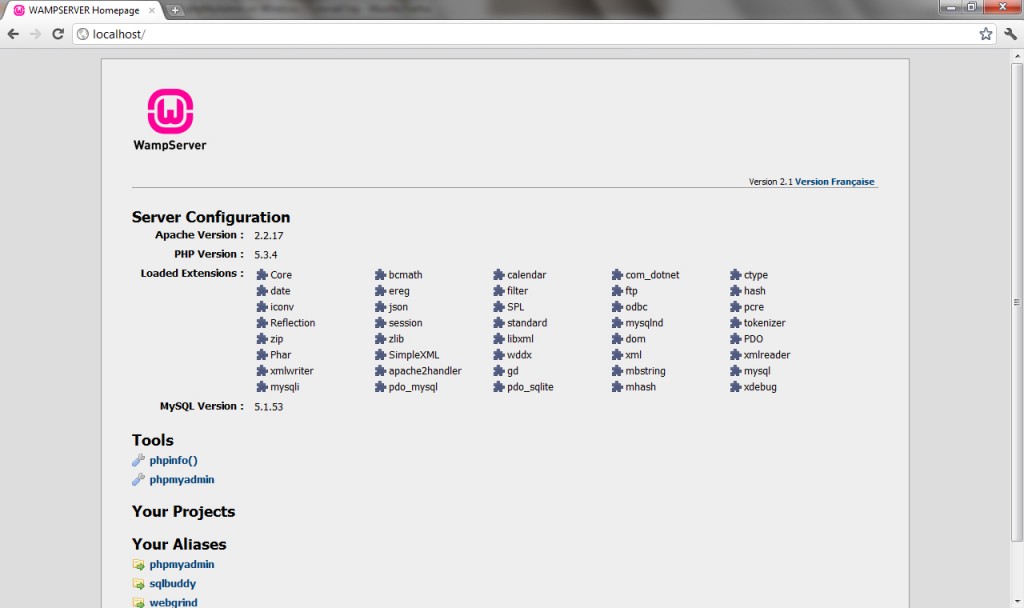Open the Chrome wrench menu
The width and height of the screenshot is (1024, 608).
(x=1010, y=34)
